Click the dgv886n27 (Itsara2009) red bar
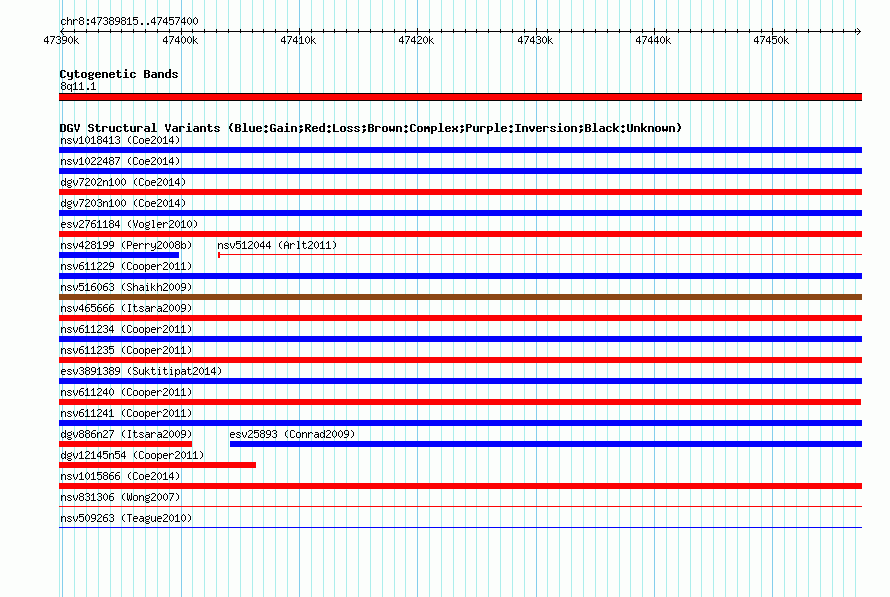The width and height of the screenshot is (890, 597). (125, 444)
